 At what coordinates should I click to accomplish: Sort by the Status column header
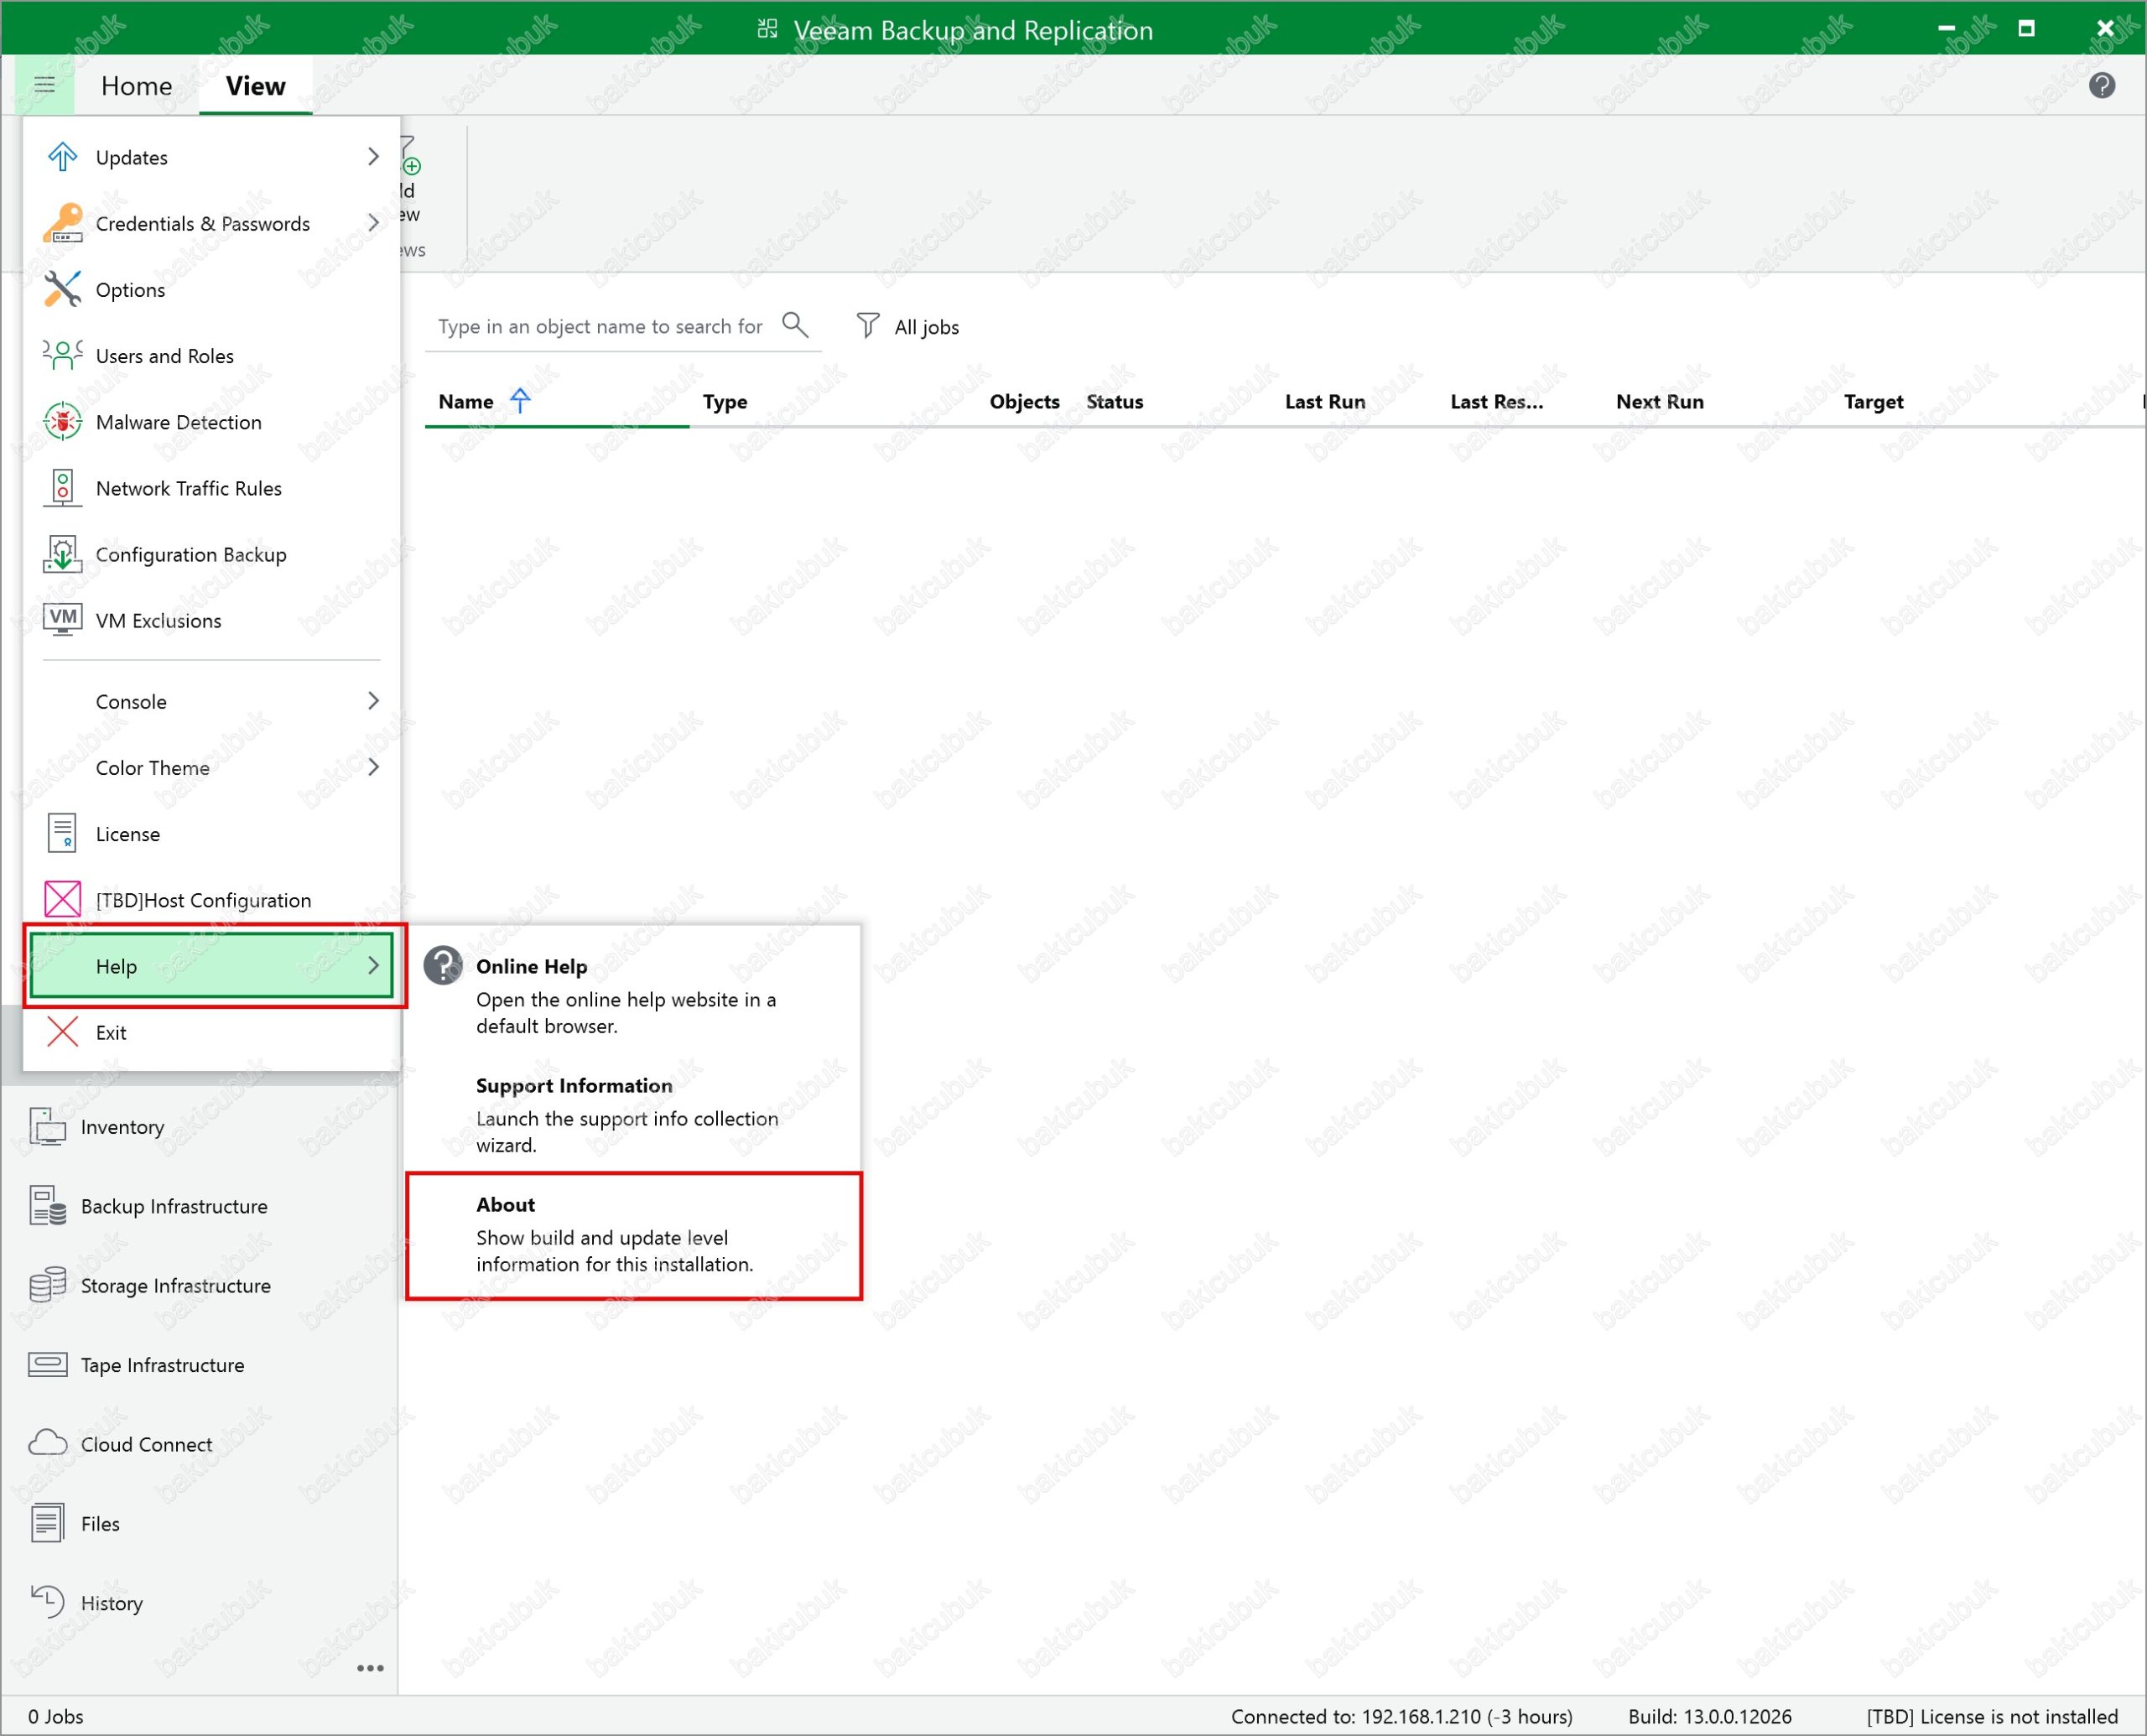tap(1114, 401)
